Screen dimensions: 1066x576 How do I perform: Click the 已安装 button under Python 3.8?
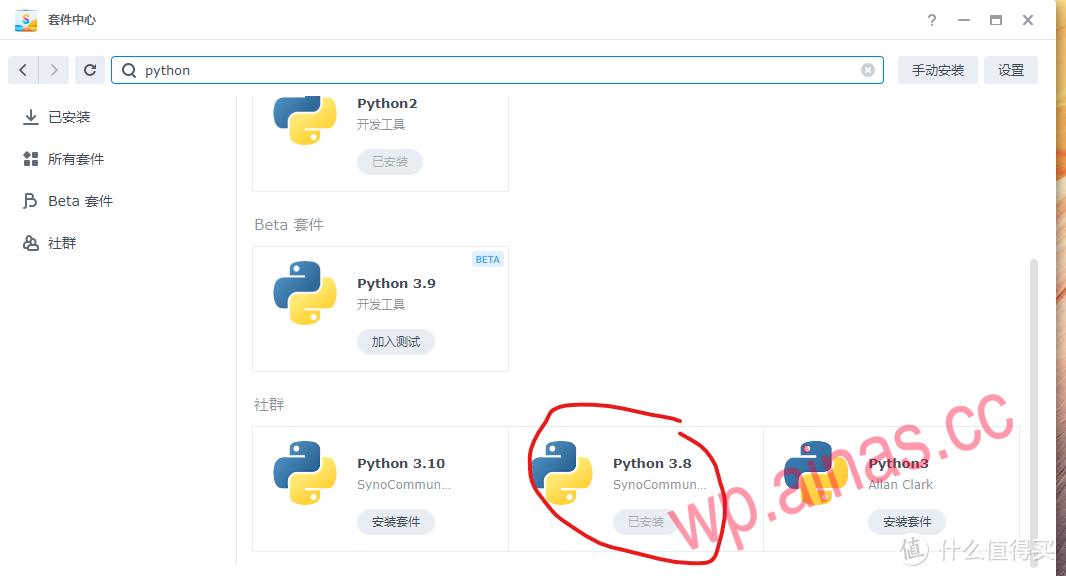[x=645, y=522]
